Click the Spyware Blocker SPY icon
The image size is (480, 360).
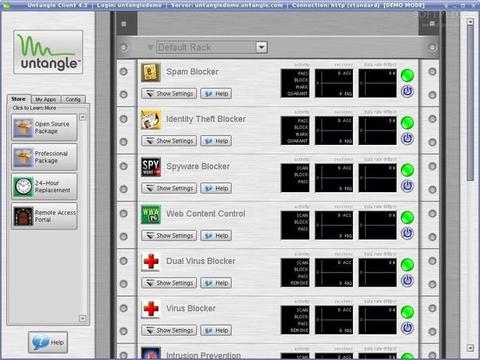pos(151,167)
